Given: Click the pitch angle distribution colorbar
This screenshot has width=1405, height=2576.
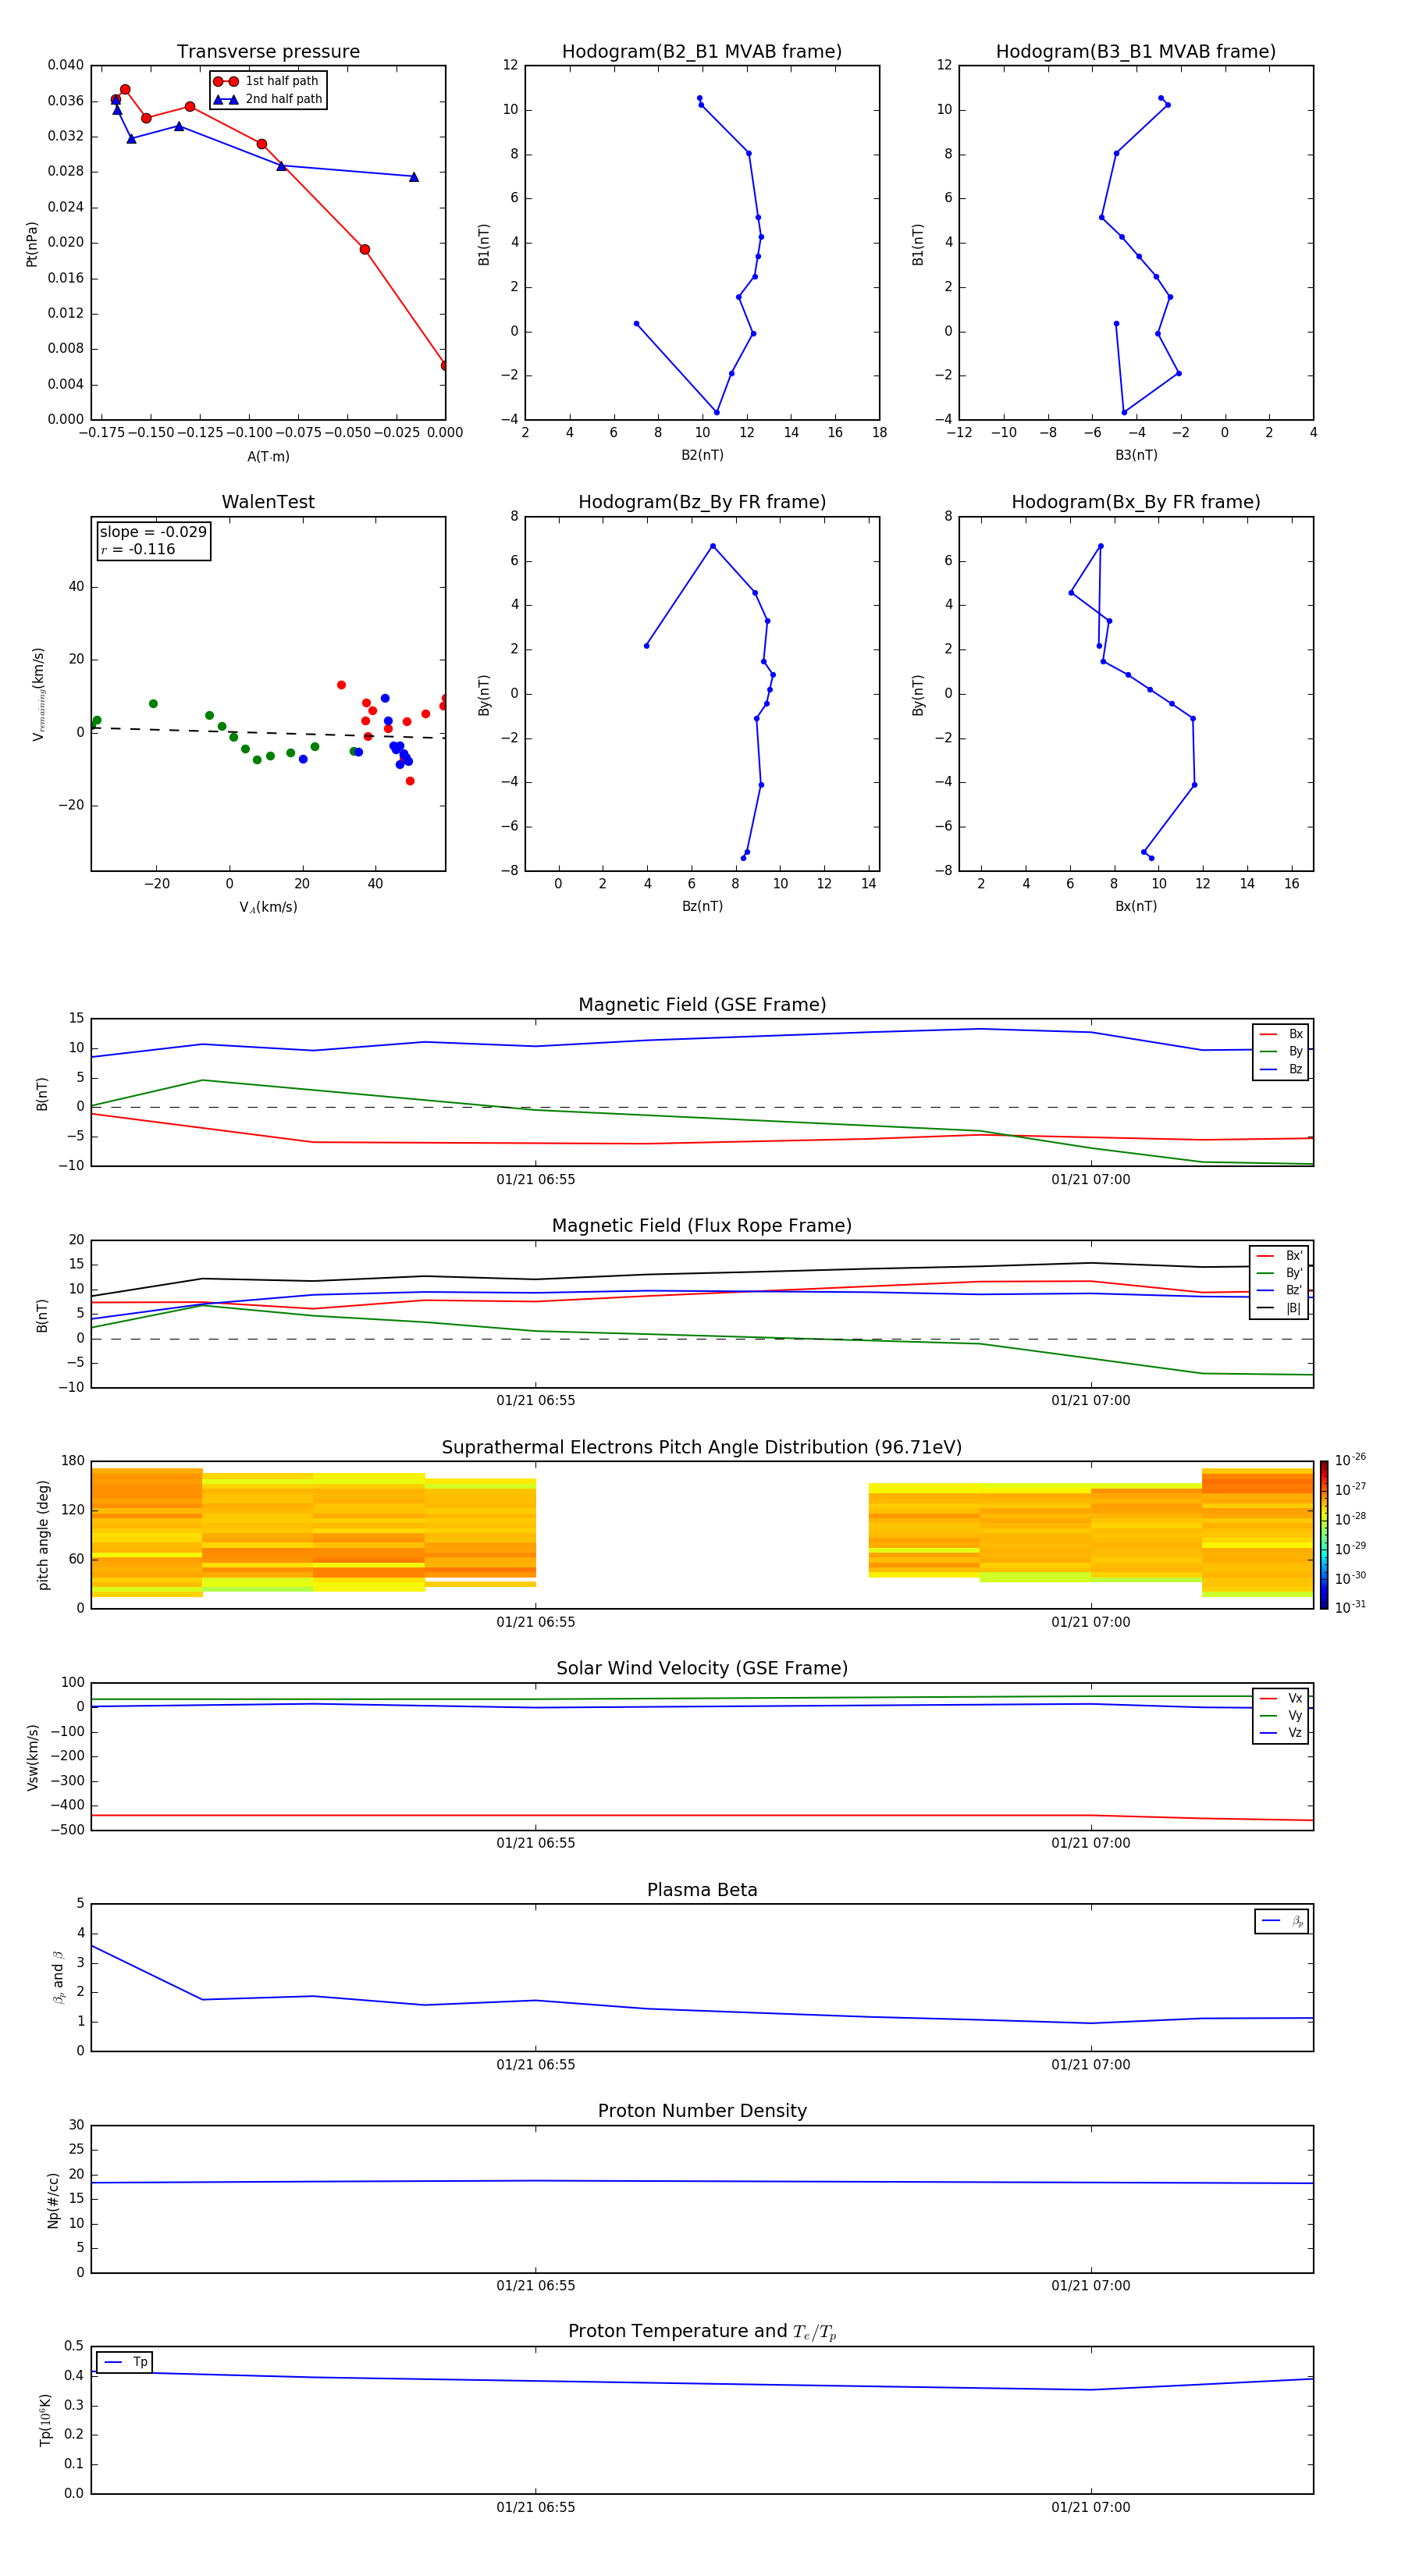Looking at the screenshot, I should (x=1324, y=1535).
